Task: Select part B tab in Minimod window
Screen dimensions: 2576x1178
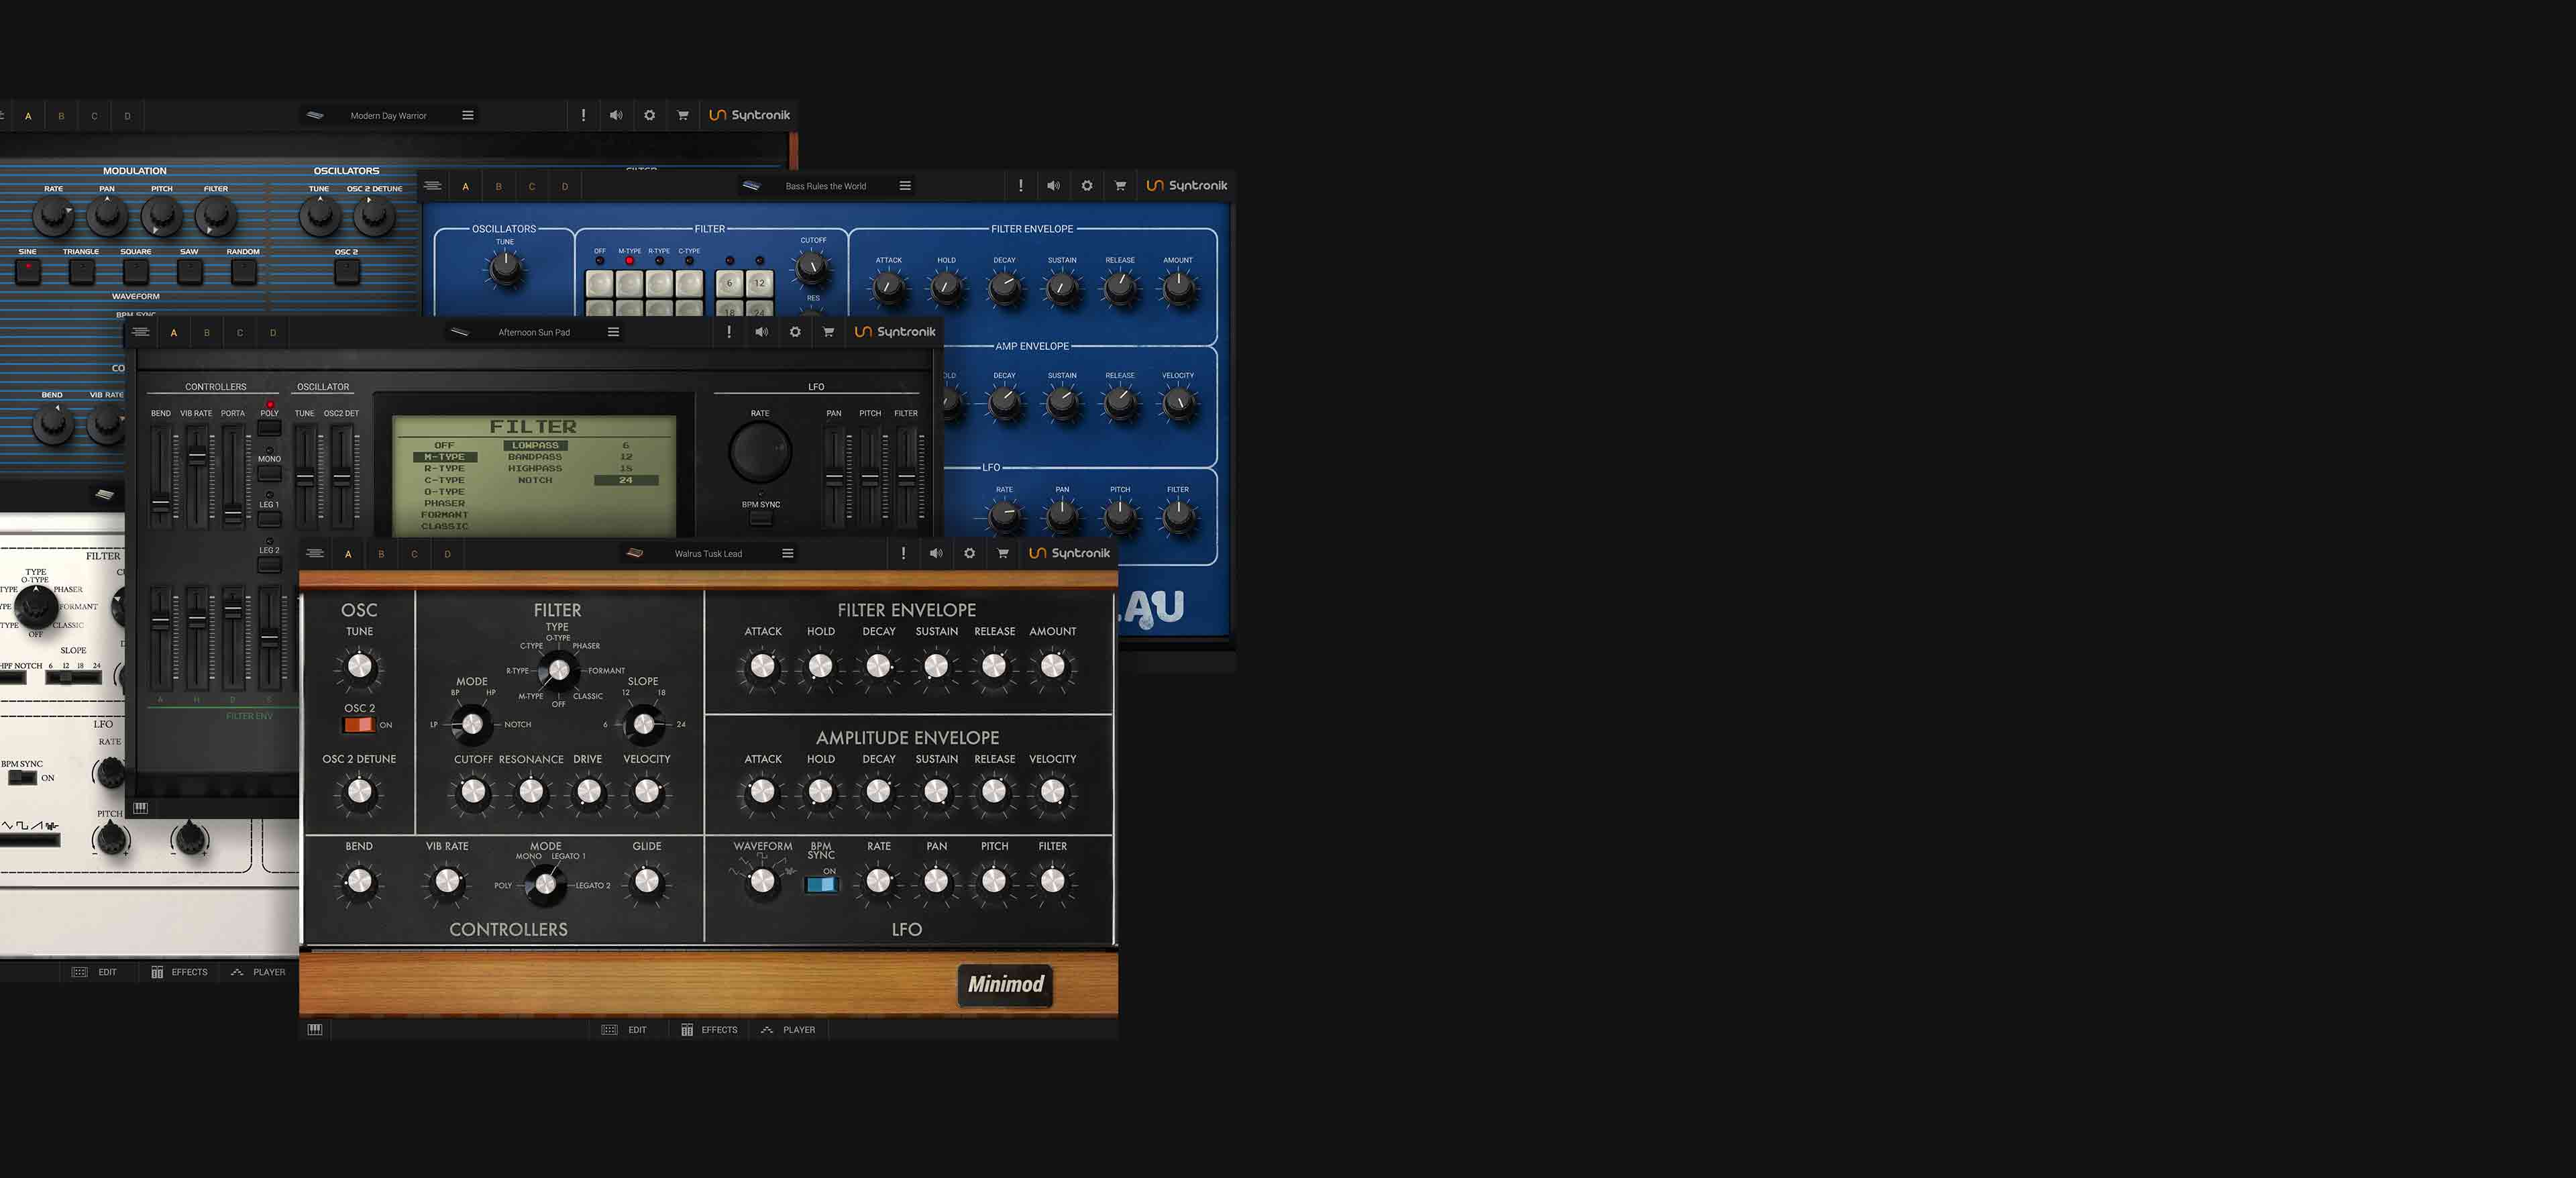Action: 381,554
